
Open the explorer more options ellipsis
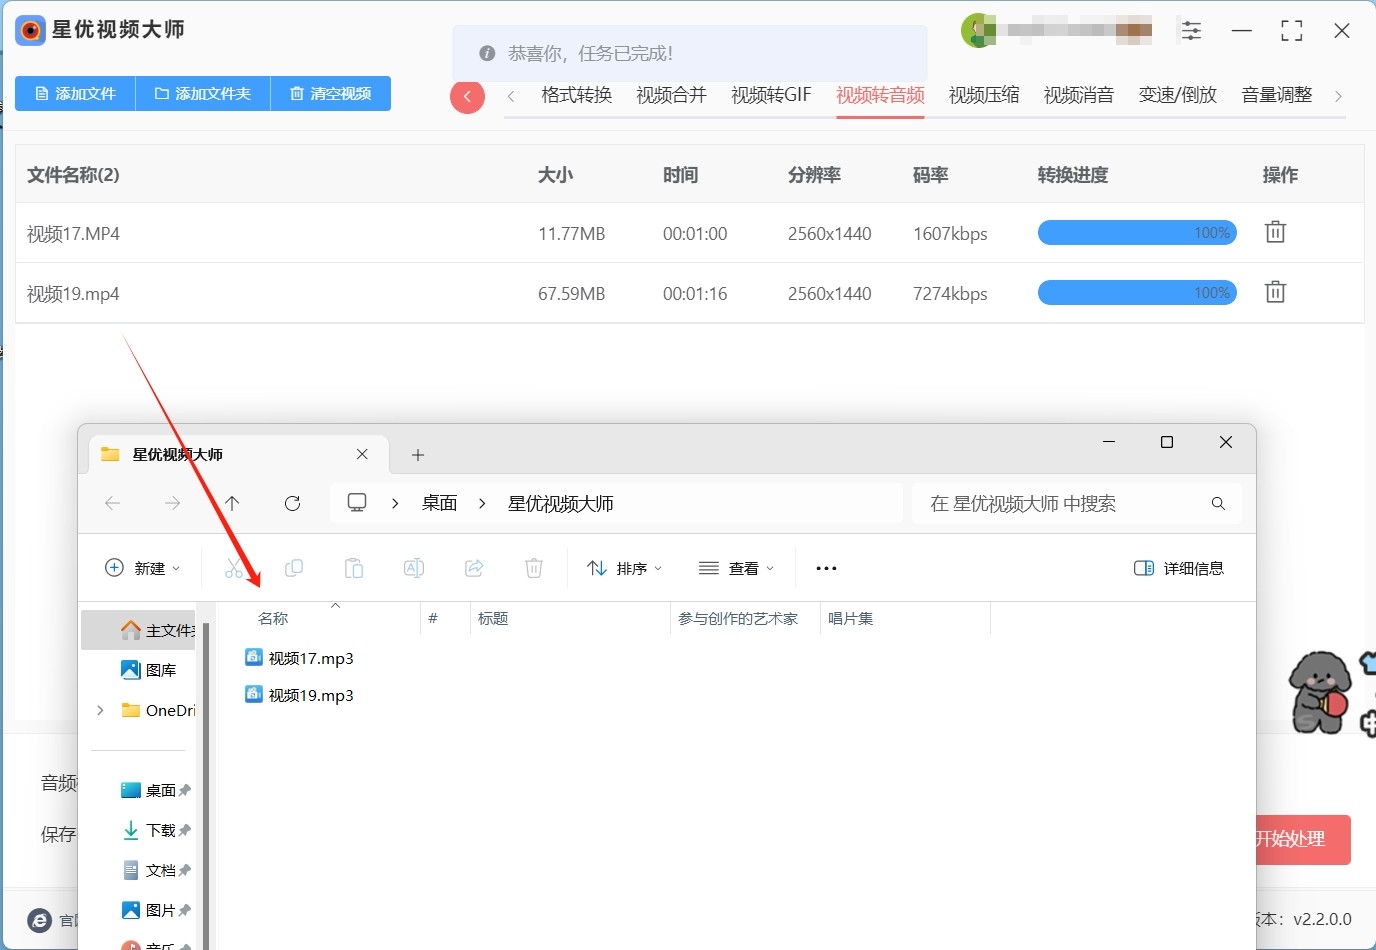(826, 568)
